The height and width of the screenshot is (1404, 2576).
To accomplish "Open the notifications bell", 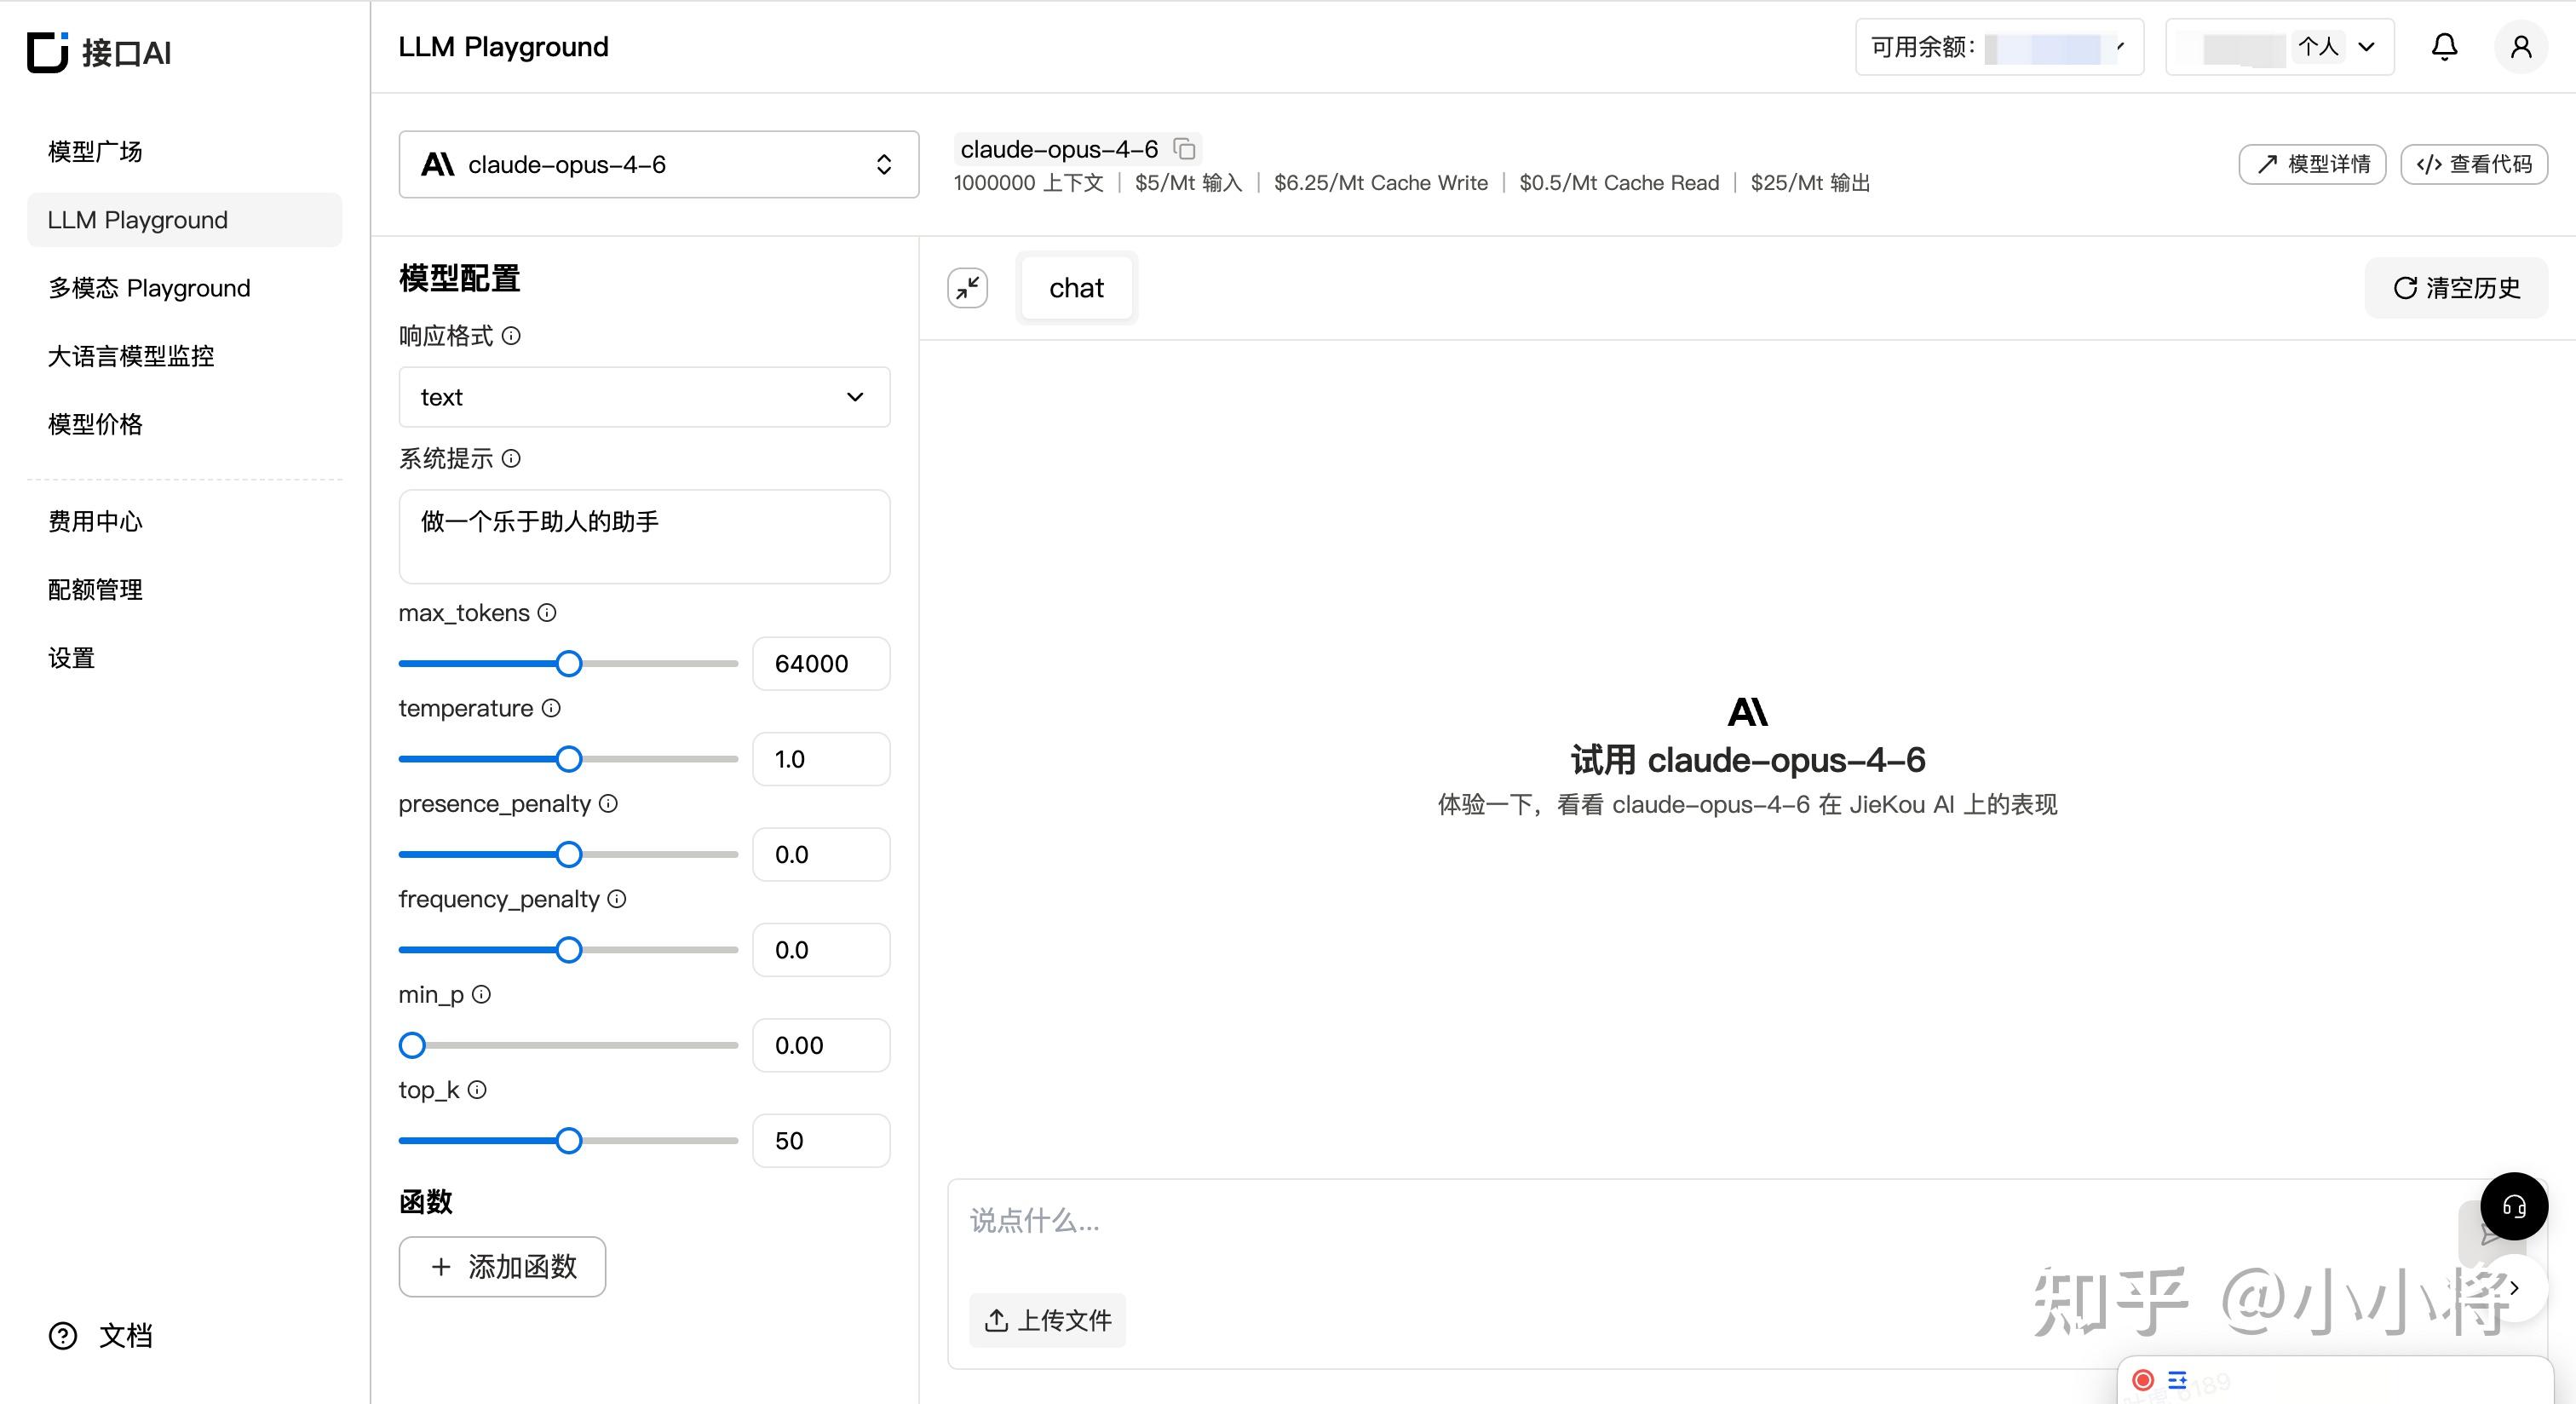I will tap(2444, 47).
